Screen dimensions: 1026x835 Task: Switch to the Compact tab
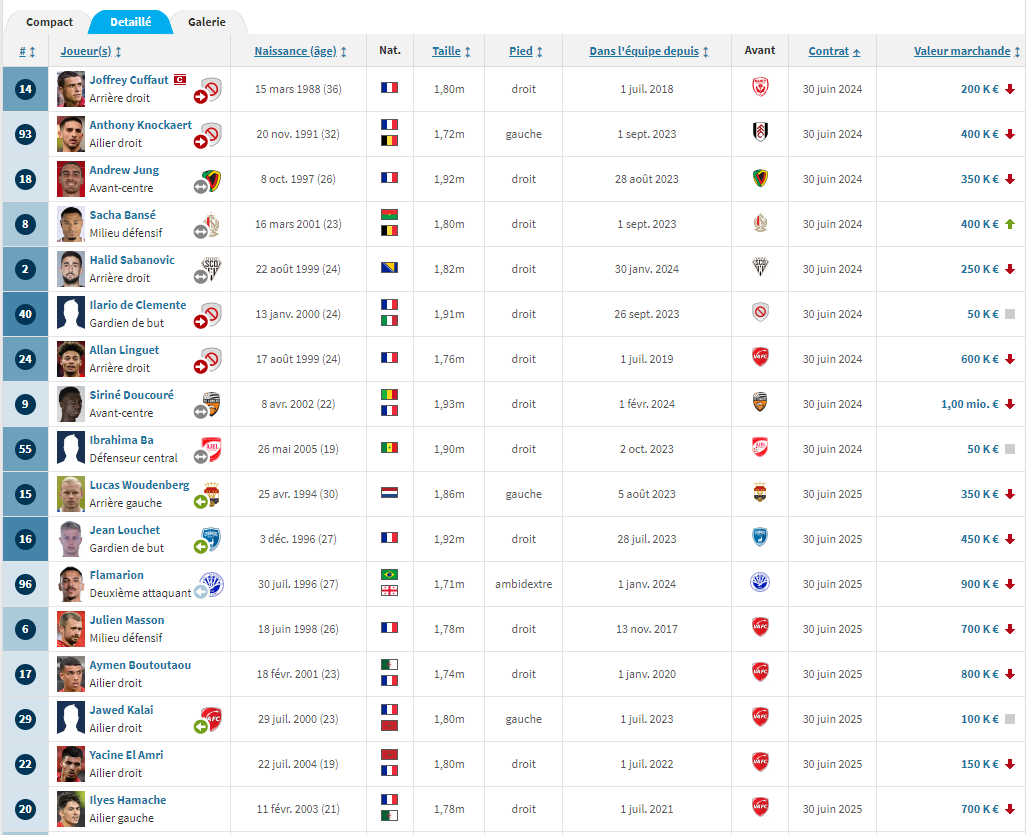[x=49, y=22]
